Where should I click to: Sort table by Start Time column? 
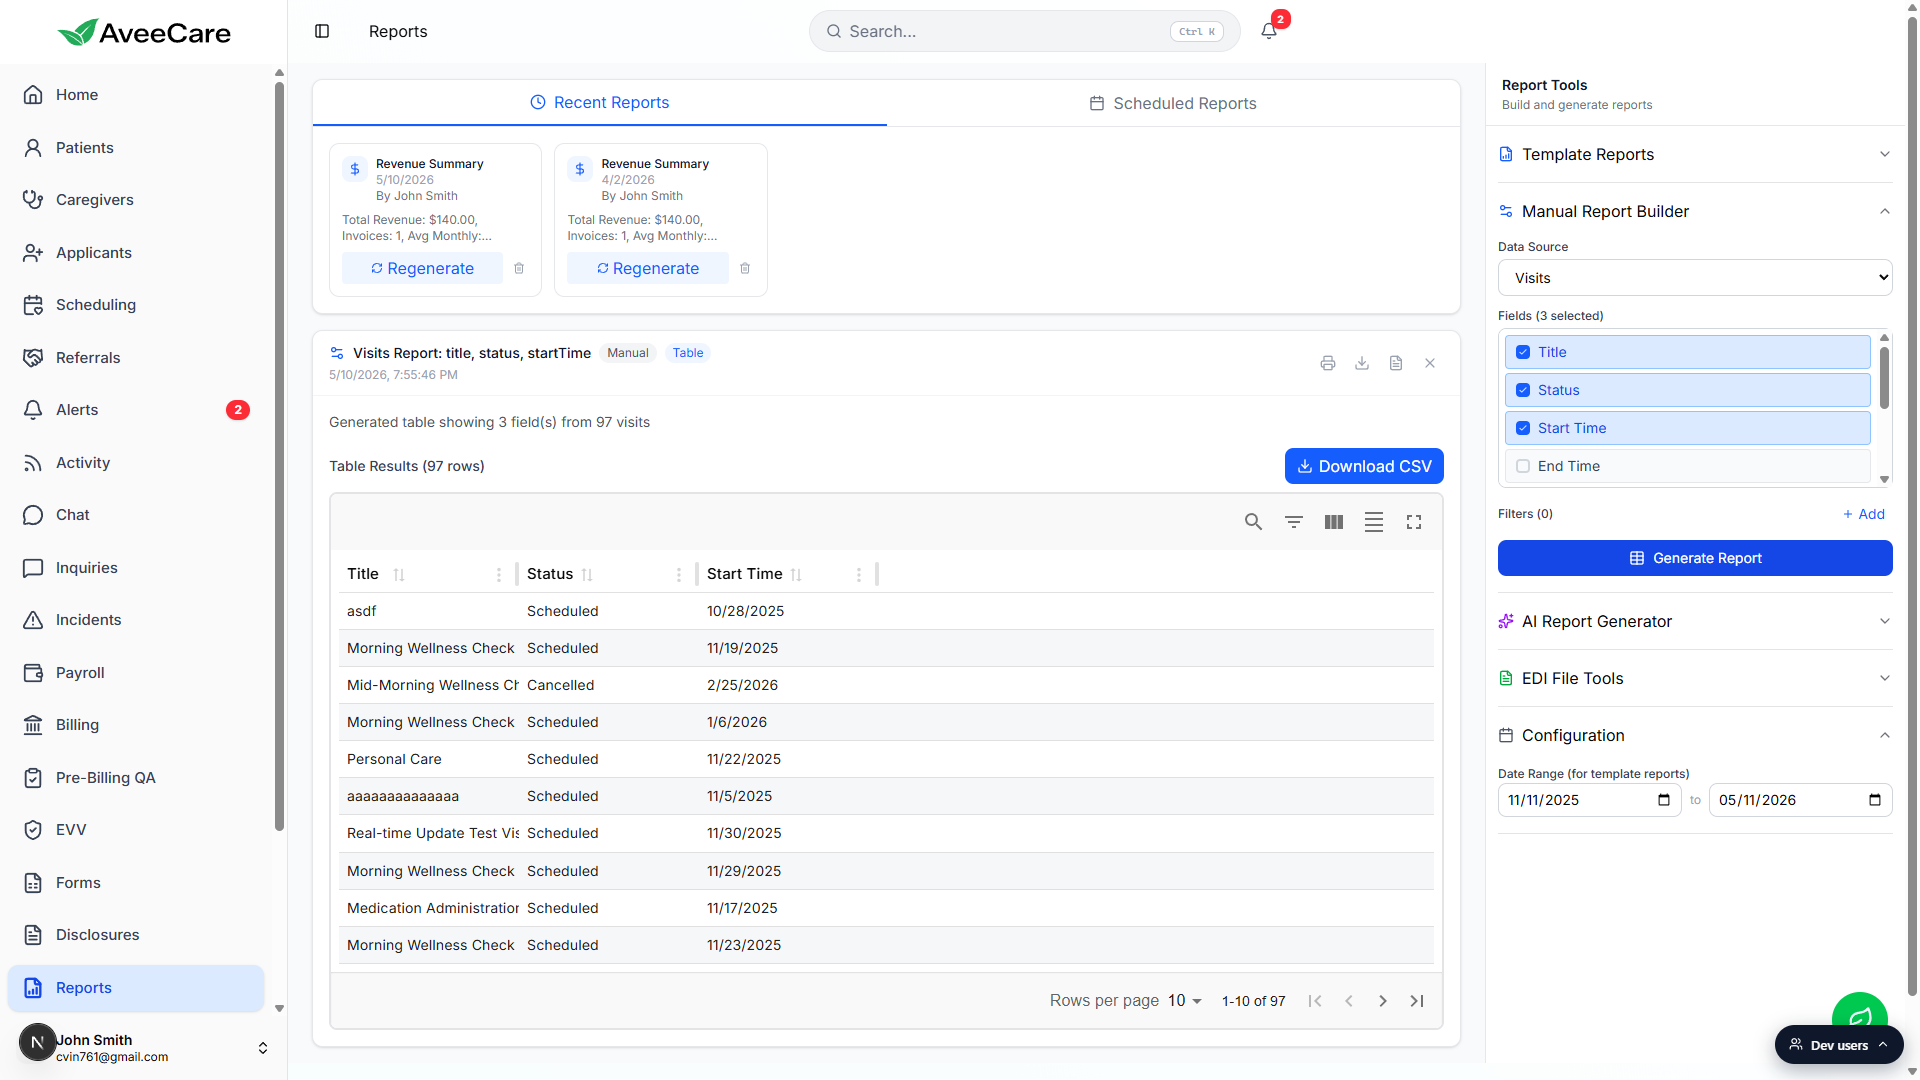tap(796, 574)
